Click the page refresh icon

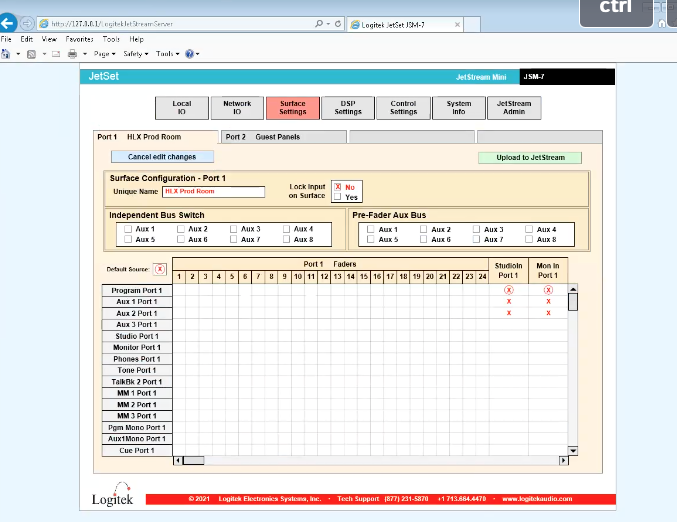338,24
